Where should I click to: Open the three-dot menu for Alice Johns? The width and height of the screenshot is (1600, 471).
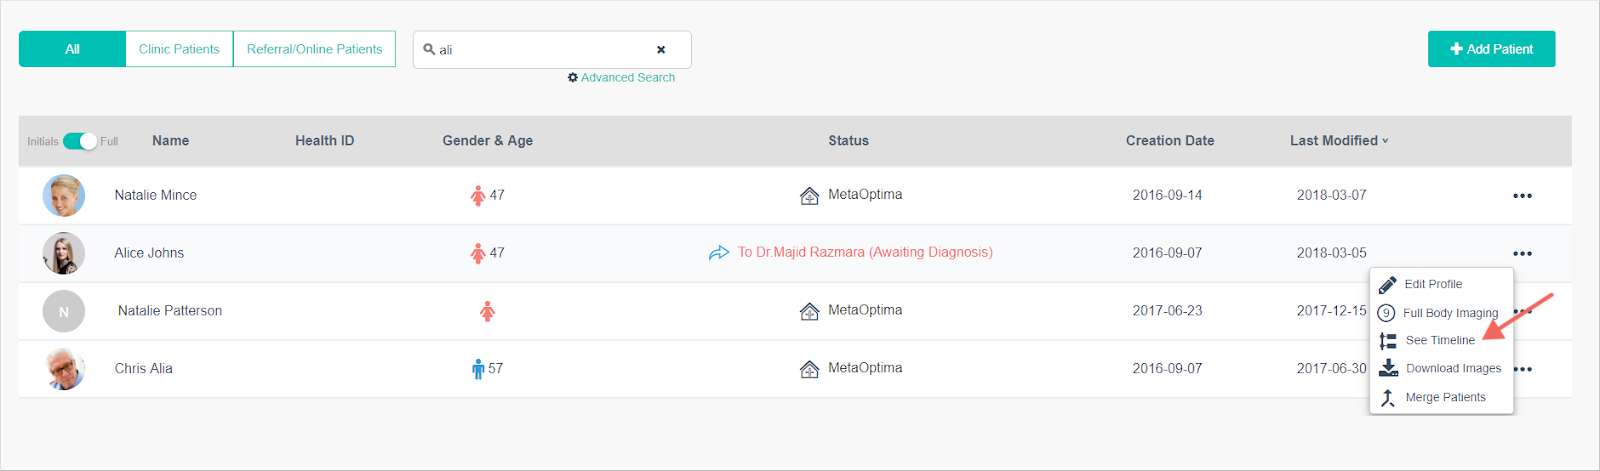click(1522, 254)
